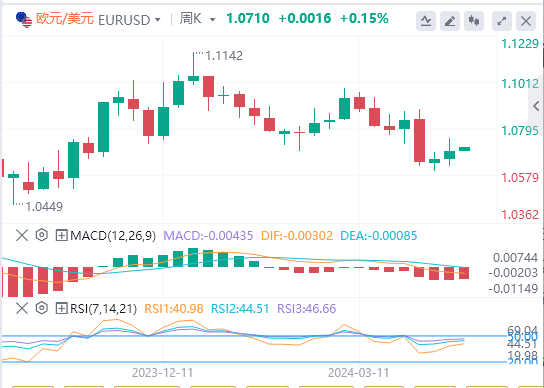The width and height of the screenshot is (544, 388).
Task: Click the +0.0016 change value
Action: coord(305,18)
